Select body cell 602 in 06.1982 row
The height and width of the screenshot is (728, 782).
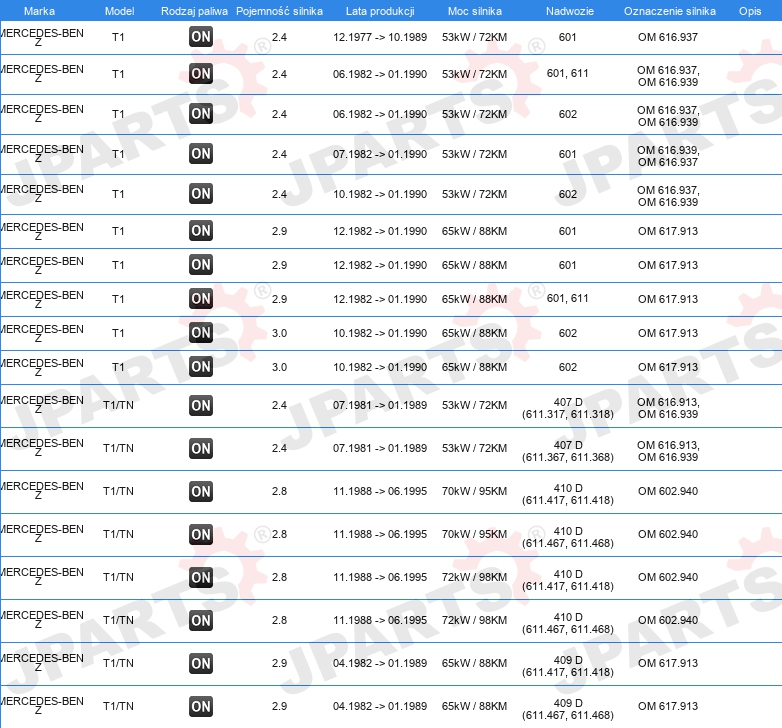[568, 114]
